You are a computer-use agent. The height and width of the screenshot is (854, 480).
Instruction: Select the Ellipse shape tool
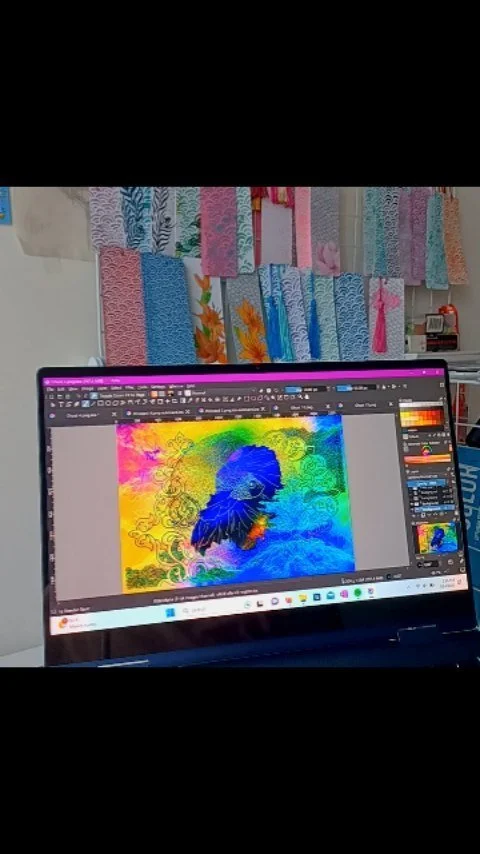click(x=108, y=404)
